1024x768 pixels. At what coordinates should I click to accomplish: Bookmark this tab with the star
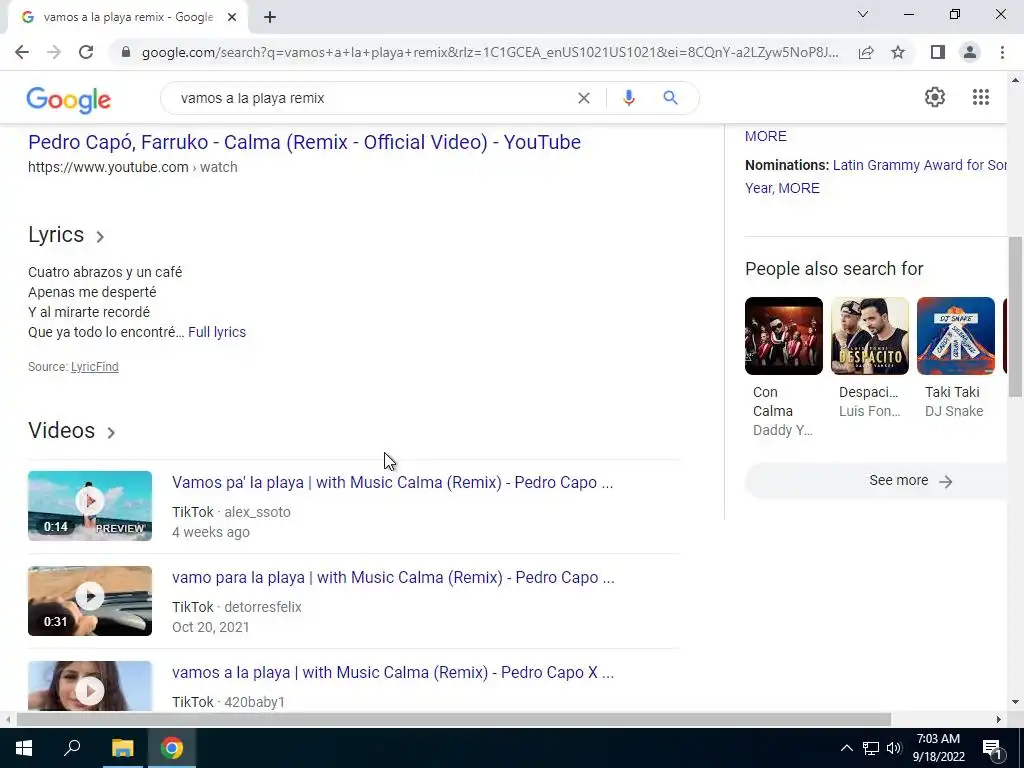tap(898, 52)
